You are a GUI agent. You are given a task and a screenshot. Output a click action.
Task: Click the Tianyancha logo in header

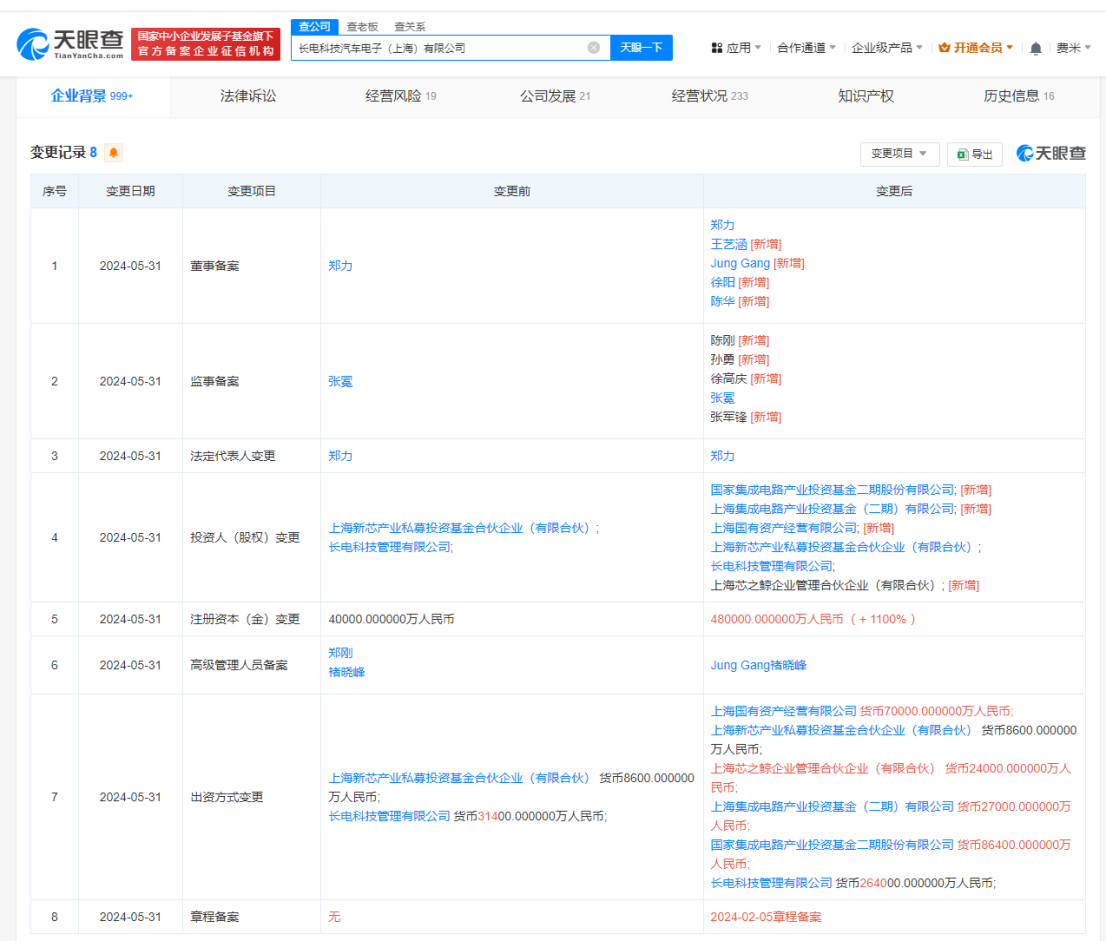pyautogui.click(x=70, y=44)
